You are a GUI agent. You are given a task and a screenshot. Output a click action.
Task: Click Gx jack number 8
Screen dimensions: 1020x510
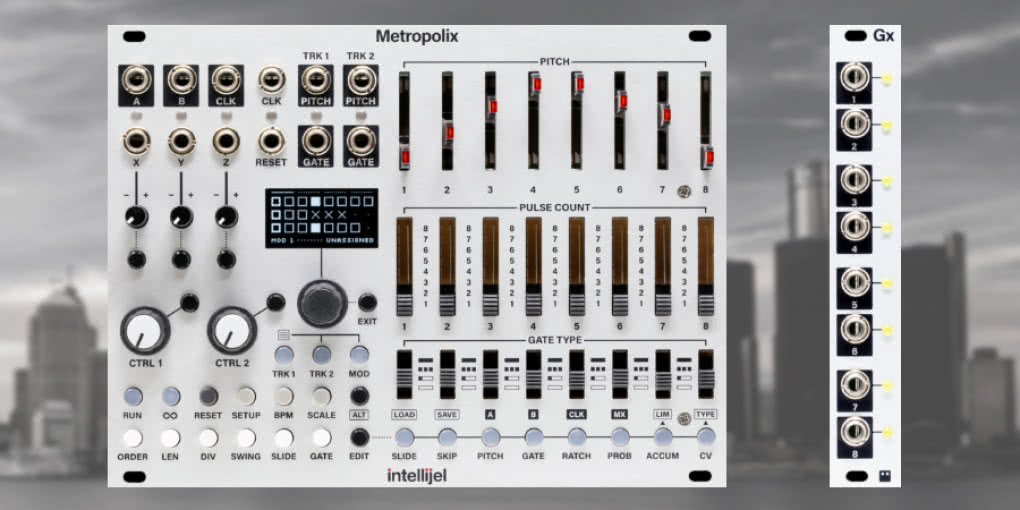pos(855,431)
